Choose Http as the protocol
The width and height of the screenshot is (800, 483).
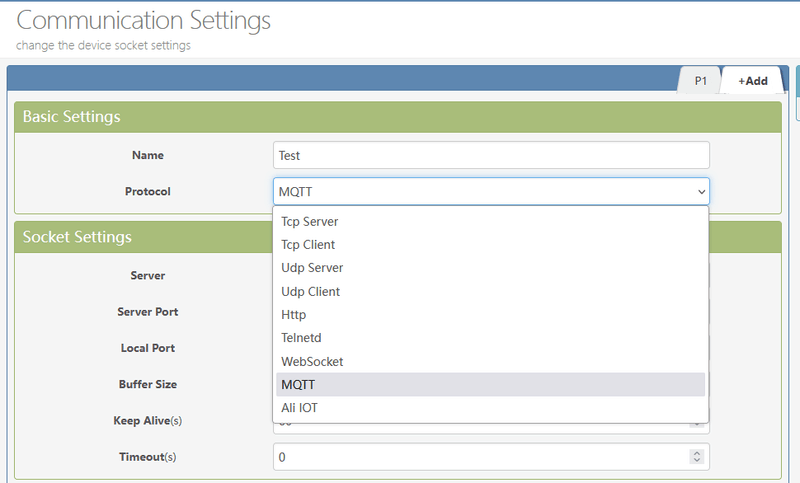(x=294, y=315)
